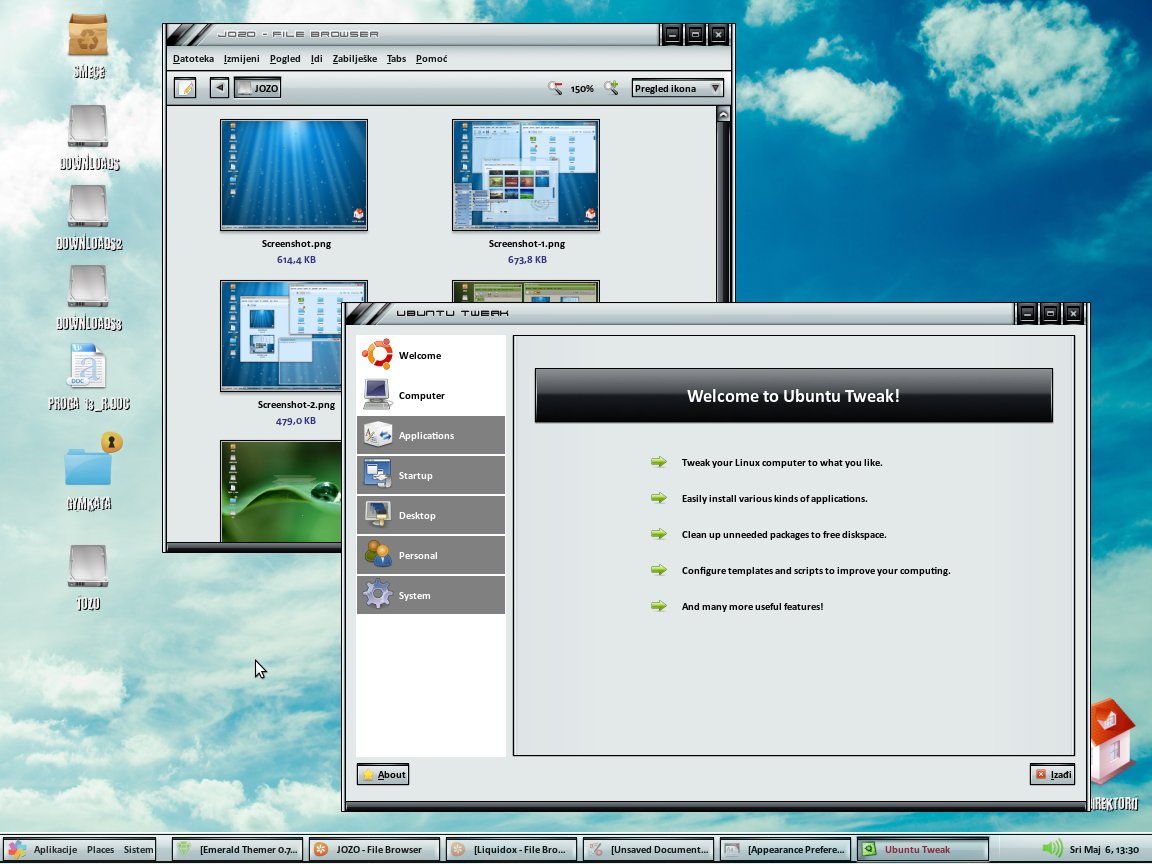Open the Pomoć menu in File Browser
Screen dimensions: 1152x864
tap(431, 59)
